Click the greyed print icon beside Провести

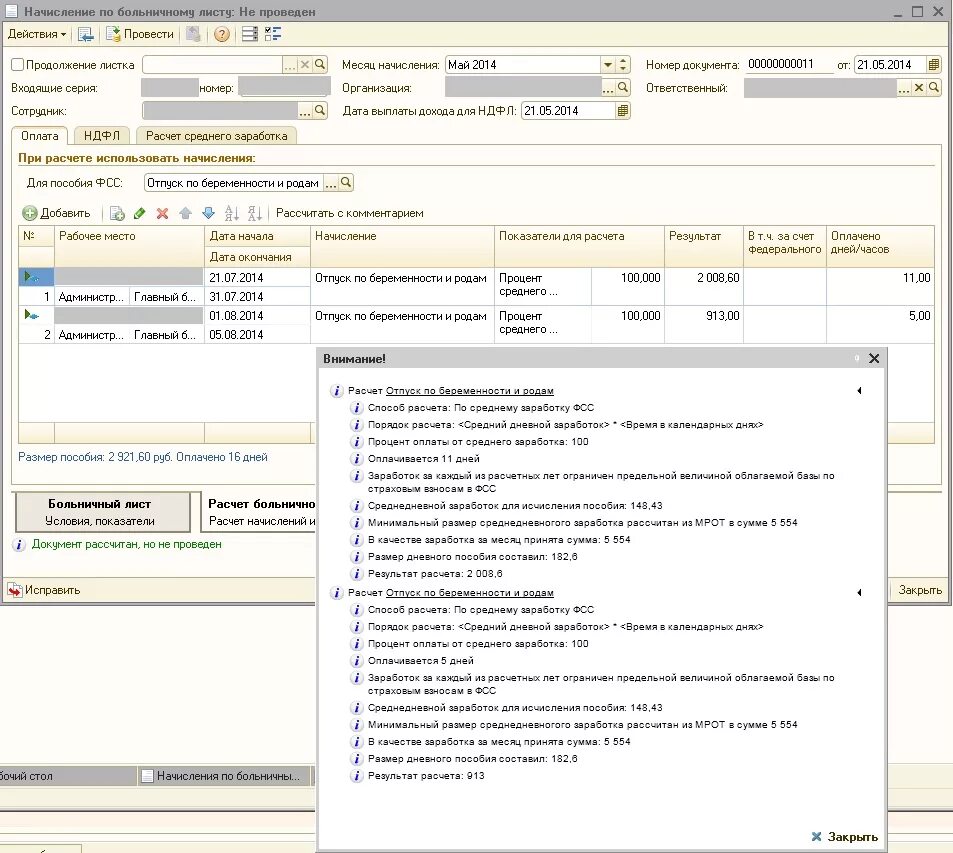point(193,34)
